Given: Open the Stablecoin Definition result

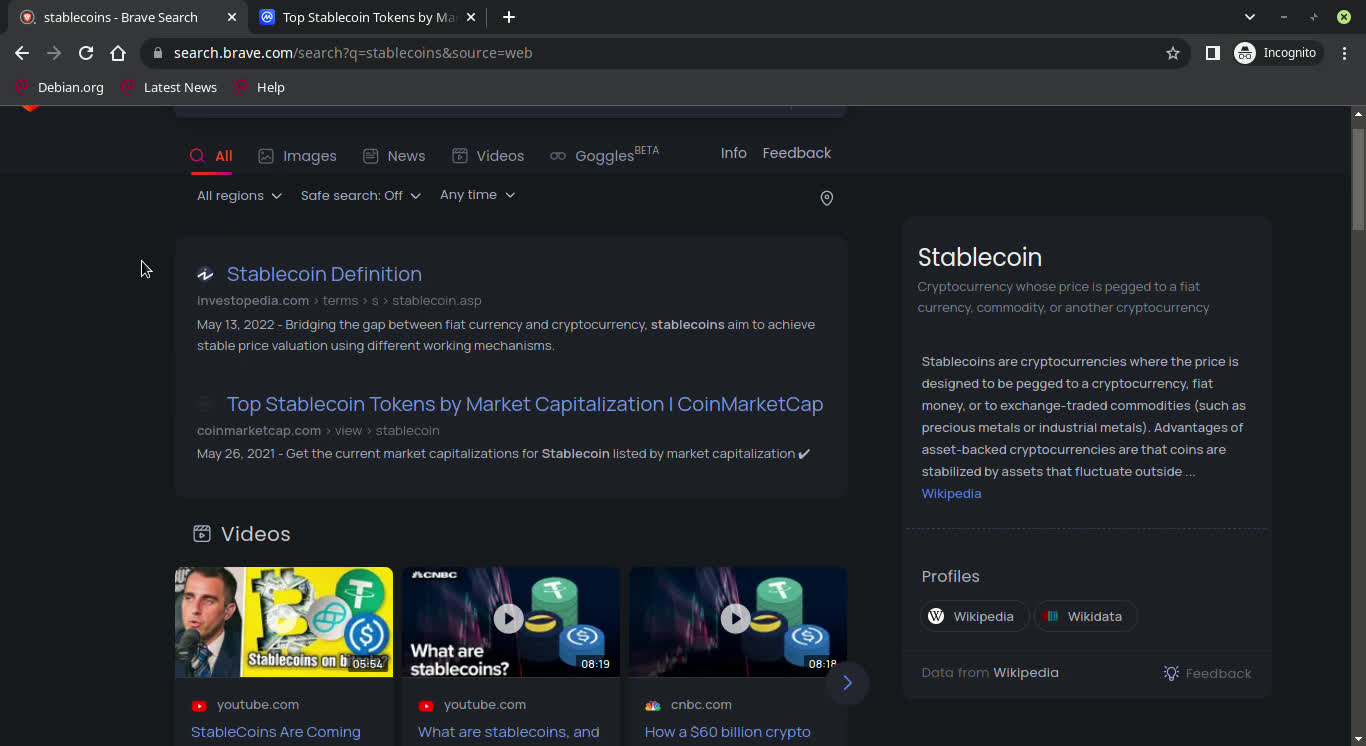Looking at the screenshot, I should [324, 274].
